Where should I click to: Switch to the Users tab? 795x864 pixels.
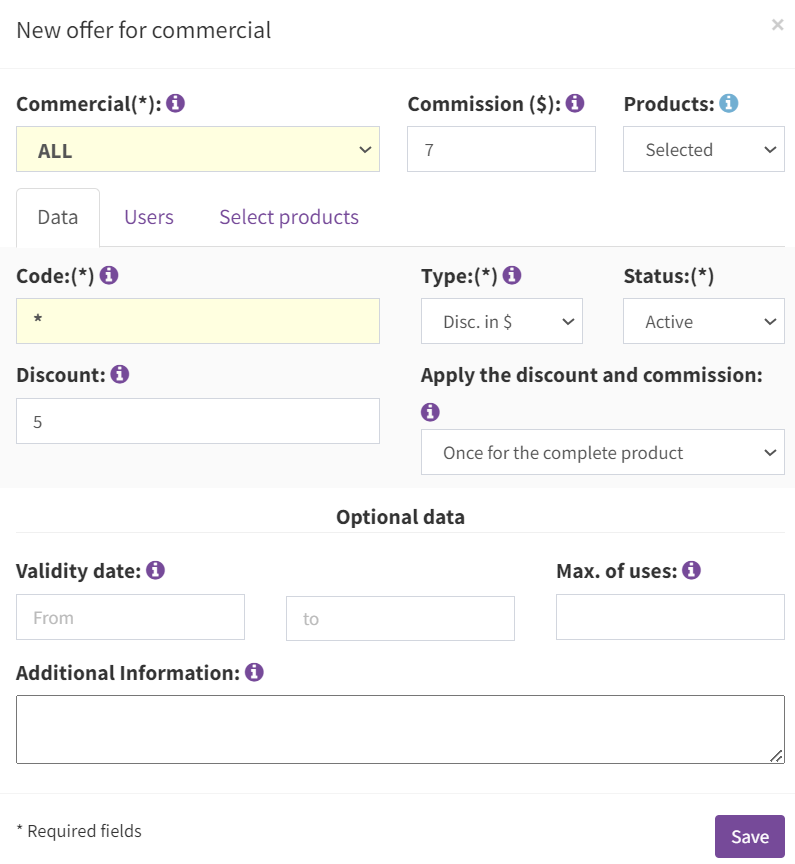tap(149, 217)
